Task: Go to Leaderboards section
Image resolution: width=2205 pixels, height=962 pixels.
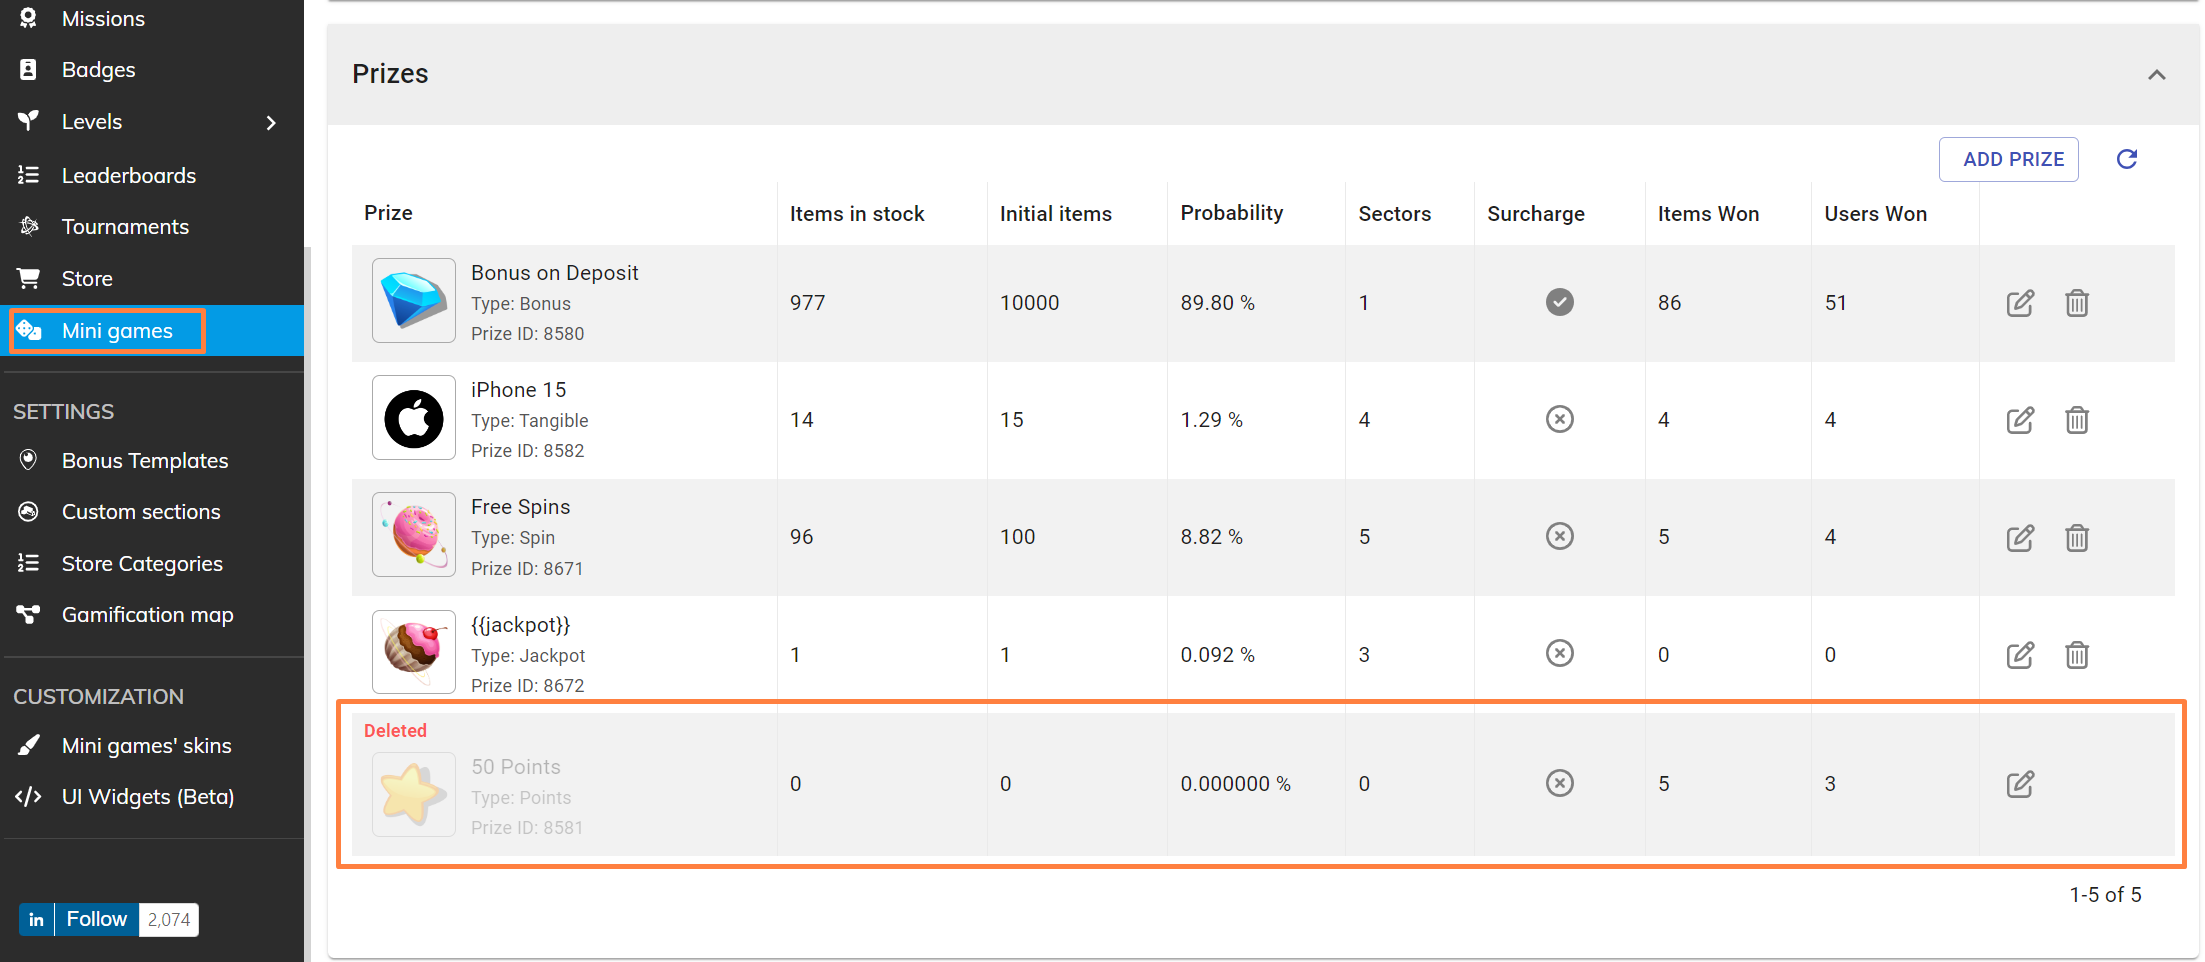Action: (128, 176)
